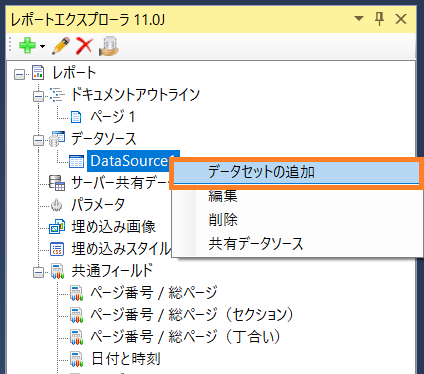The width and height of the screenshot is (424, 374).
Task: Click the サーバー共有データ icon
Action: 57,183
